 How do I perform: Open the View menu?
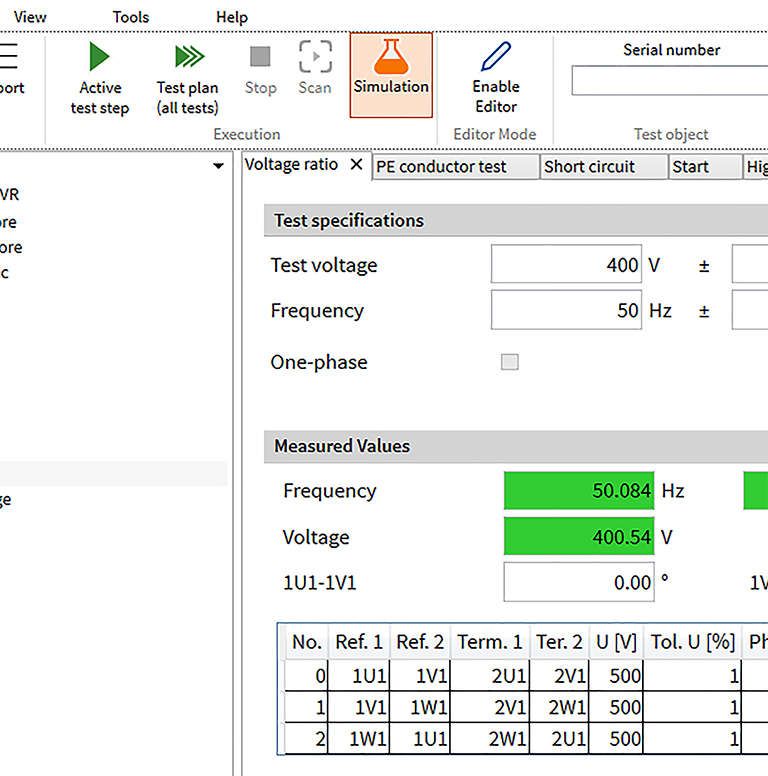tap(30, 17)
